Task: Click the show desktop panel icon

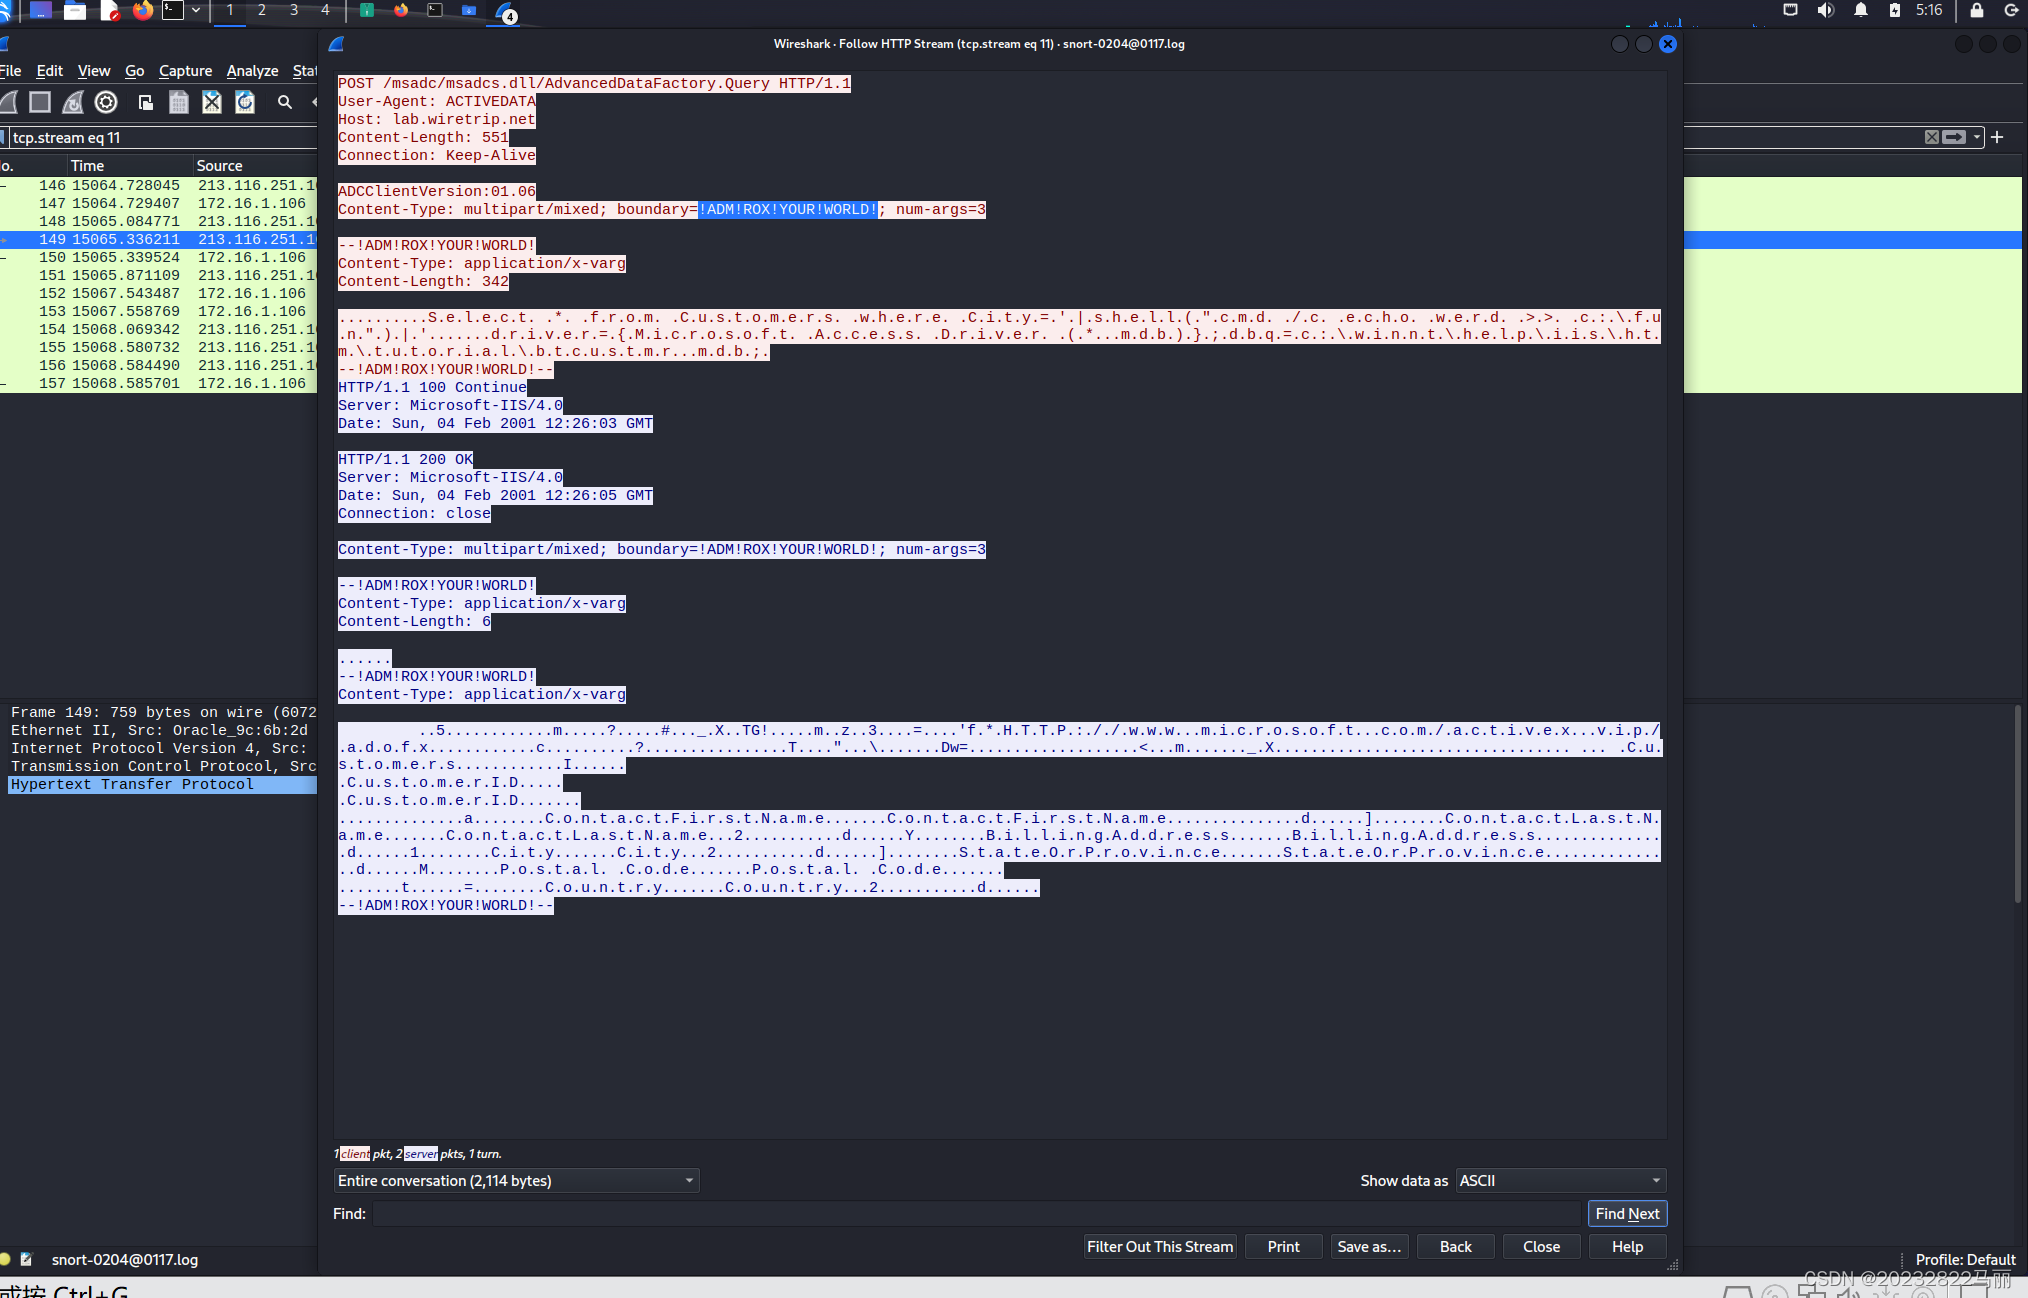Action: point(41,11)
